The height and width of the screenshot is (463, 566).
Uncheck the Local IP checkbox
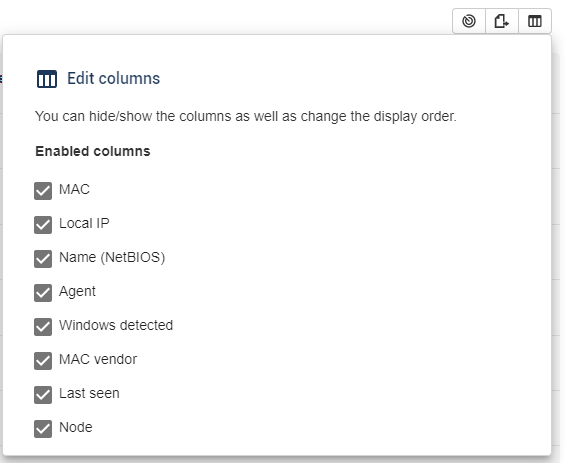point(43,225)
